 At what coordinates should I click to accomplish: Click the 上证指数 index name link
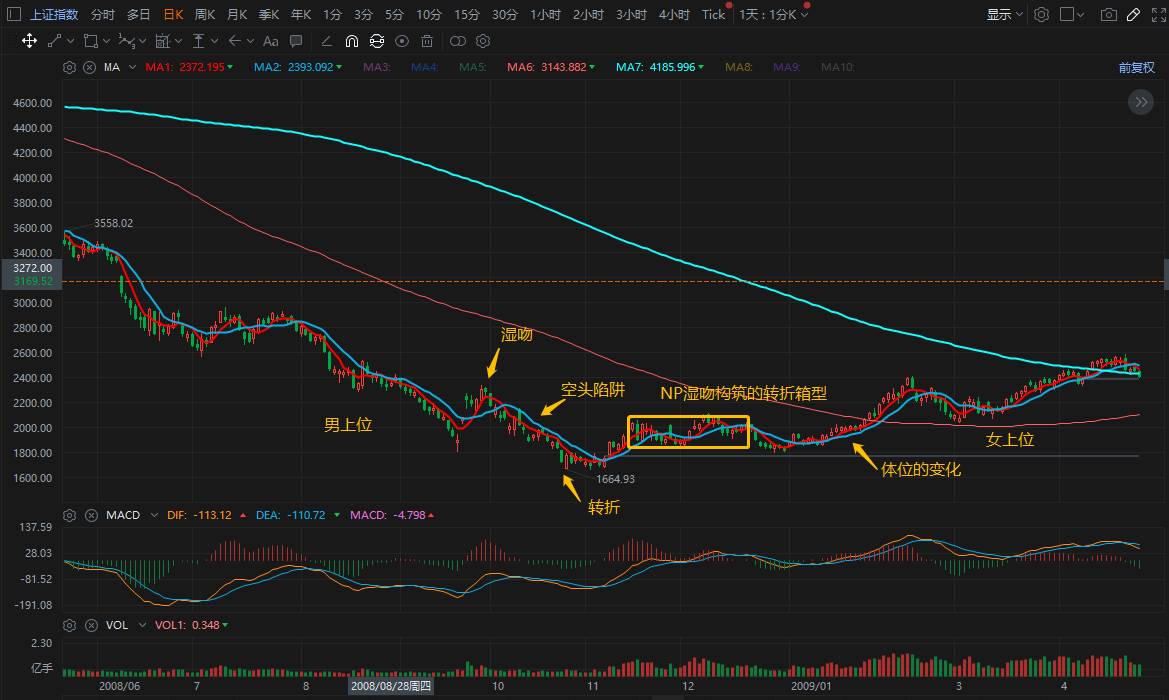pos(54,15)
